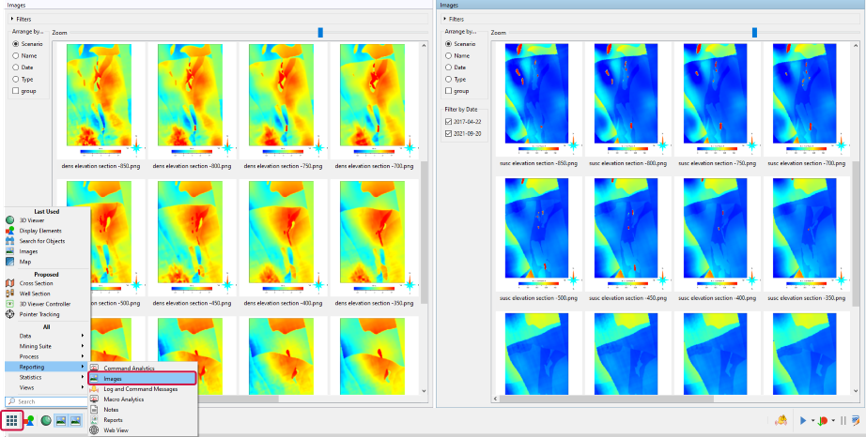Screen dimensions: 866x437
Task: Expand the Process submenu
Action: click(47, 356)
